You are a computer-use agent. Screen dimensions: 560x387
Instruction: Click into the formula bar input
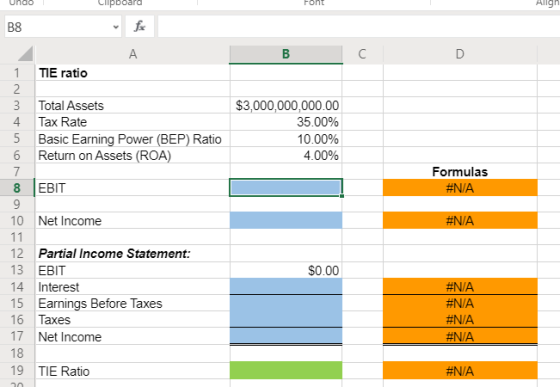pos(359,26)
